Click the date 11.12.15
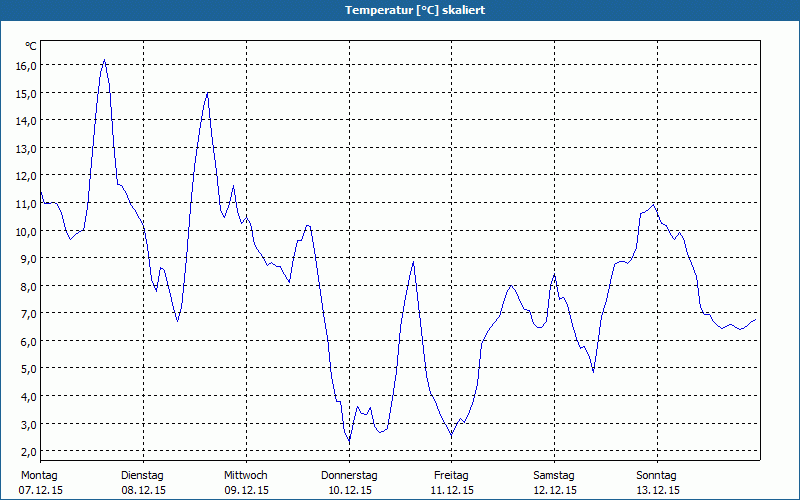800x500 pixels. [452, 490]
